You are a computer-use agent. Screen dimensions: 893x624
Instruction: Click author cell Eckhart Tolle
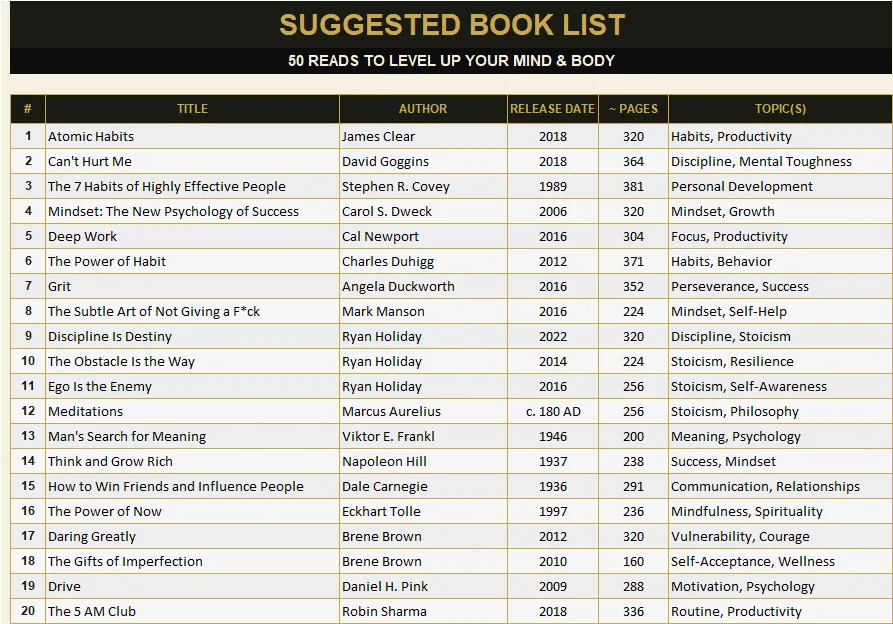[x=423, y=511]
